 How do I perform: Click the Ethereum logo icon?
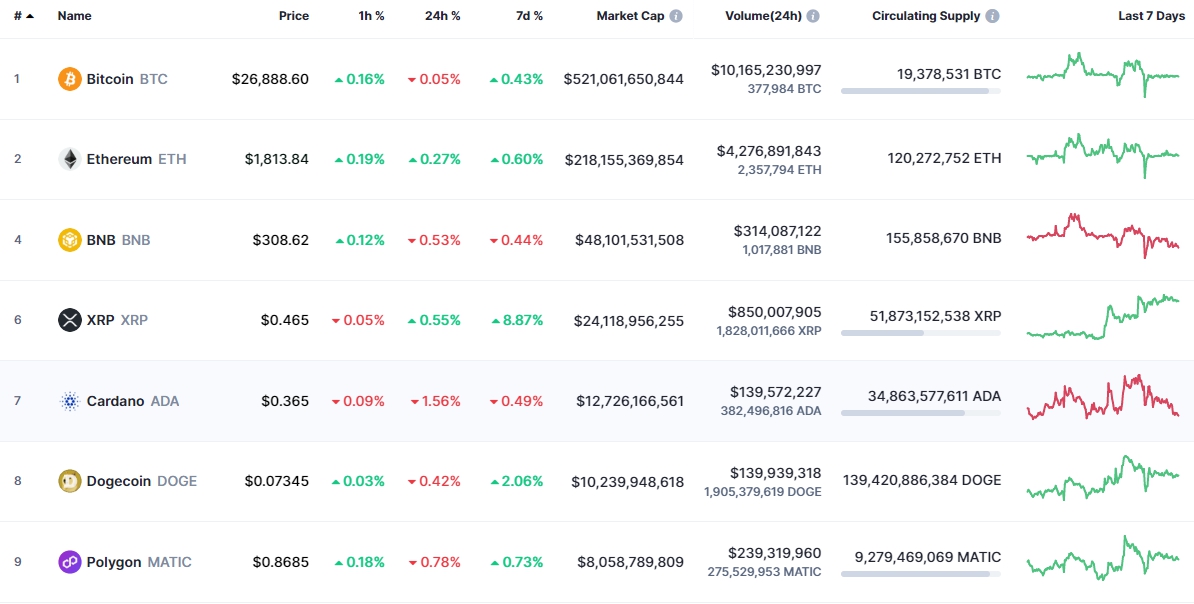coord(69,159)
